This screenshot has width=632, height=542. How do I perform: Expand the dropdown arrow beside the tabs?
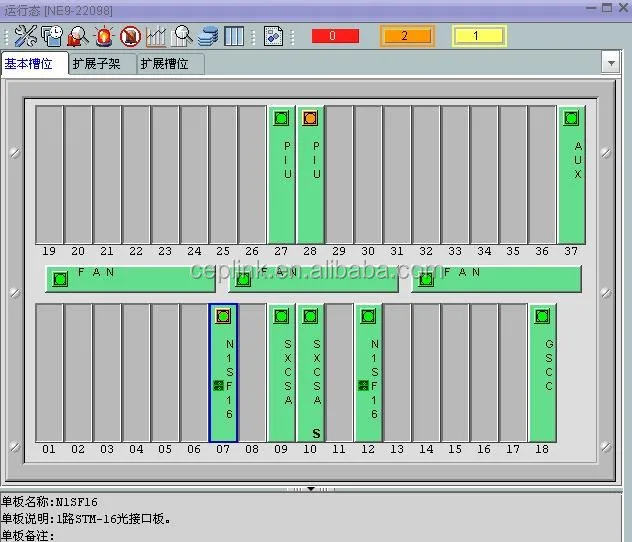point(611,63)
